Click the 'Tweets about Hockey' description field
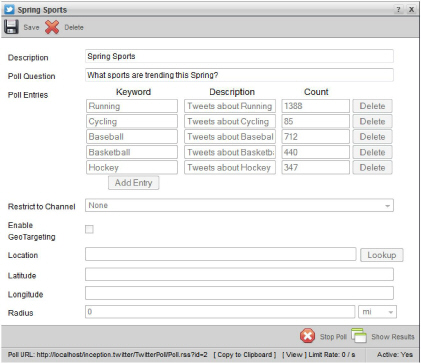421x363 pixels. (230, 168)
